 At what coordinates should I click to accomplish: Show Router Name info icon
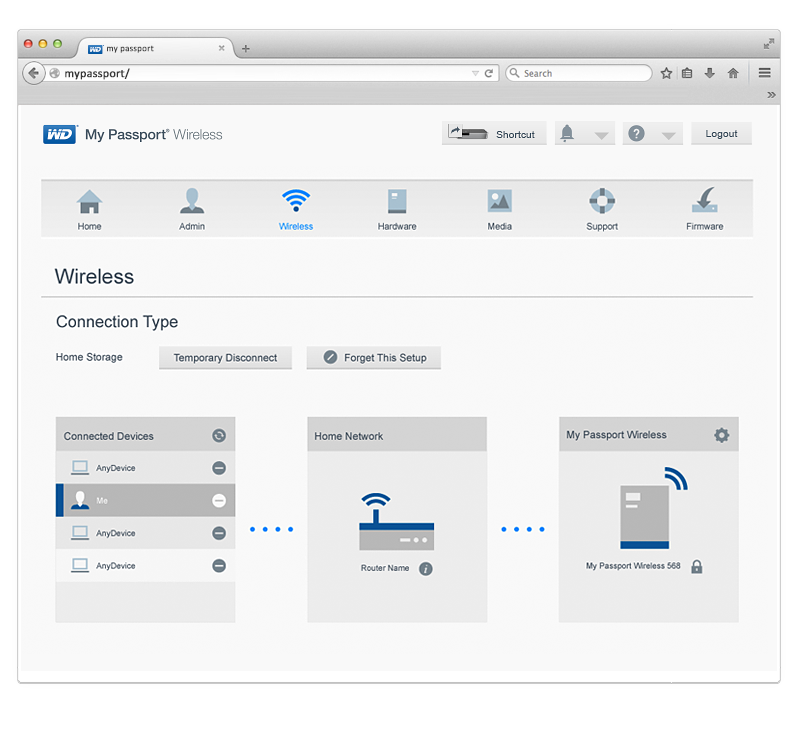426,569
